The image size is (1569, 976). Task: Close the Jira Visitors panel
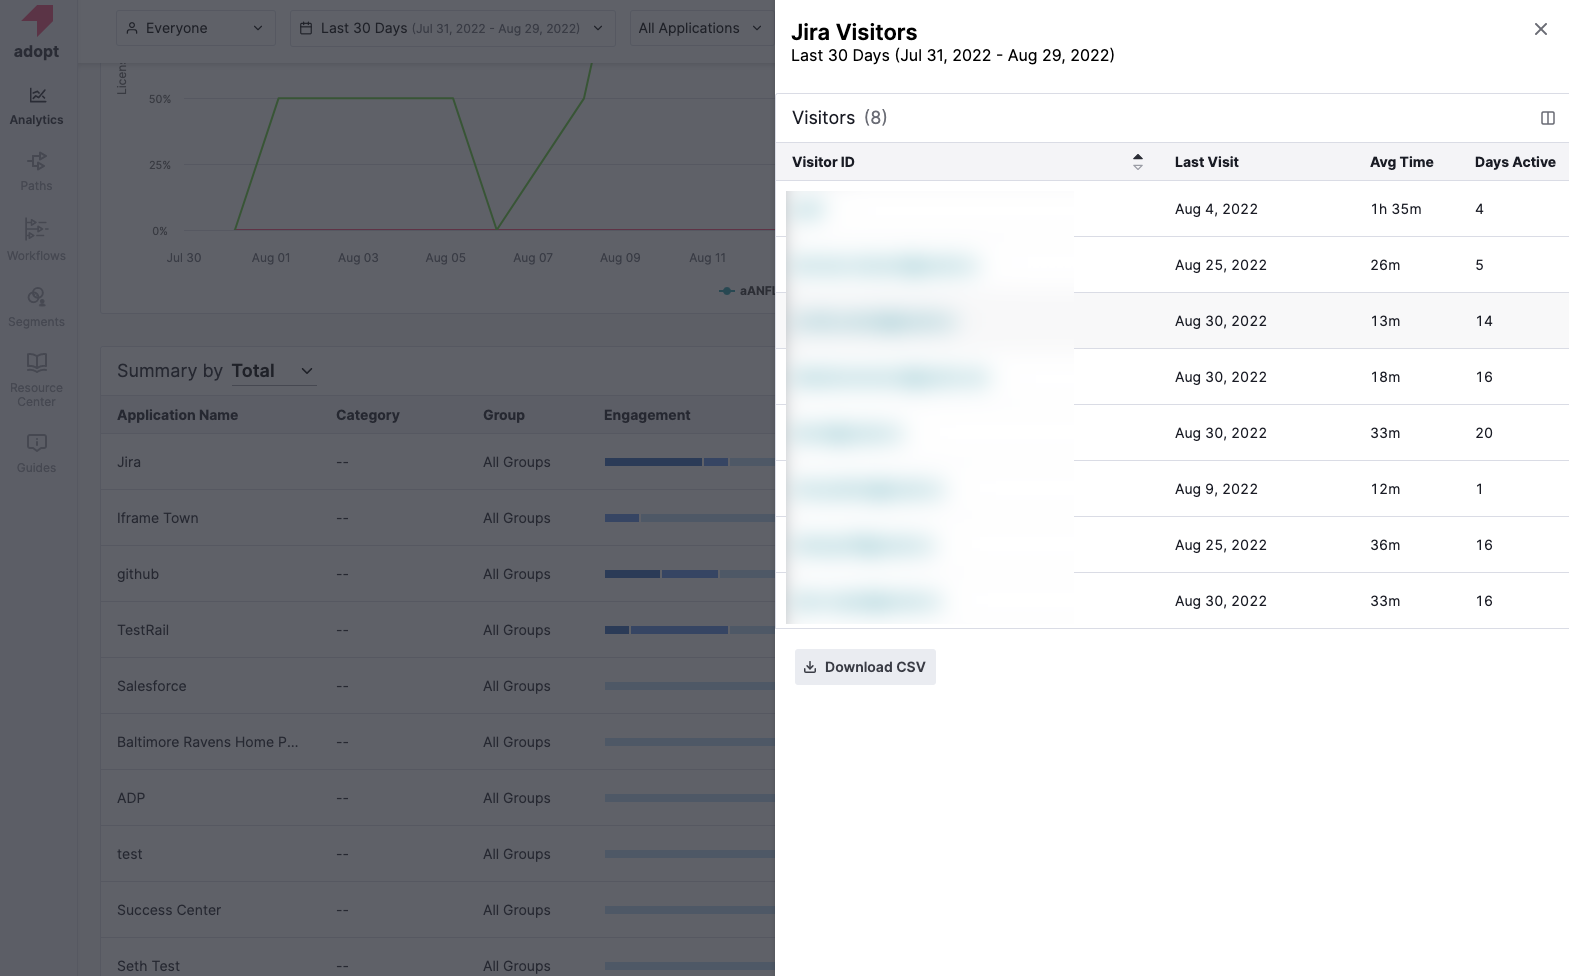1540,29
